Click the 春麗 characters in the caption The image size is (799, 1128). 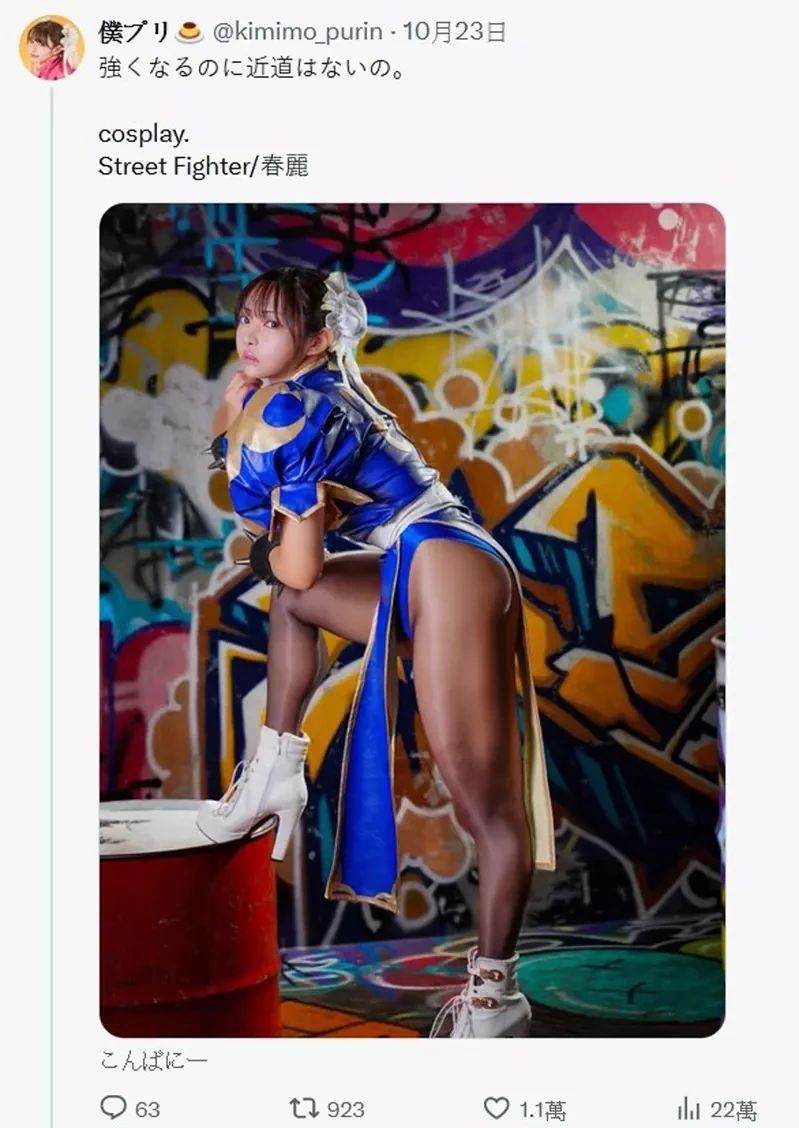[285, 166]
